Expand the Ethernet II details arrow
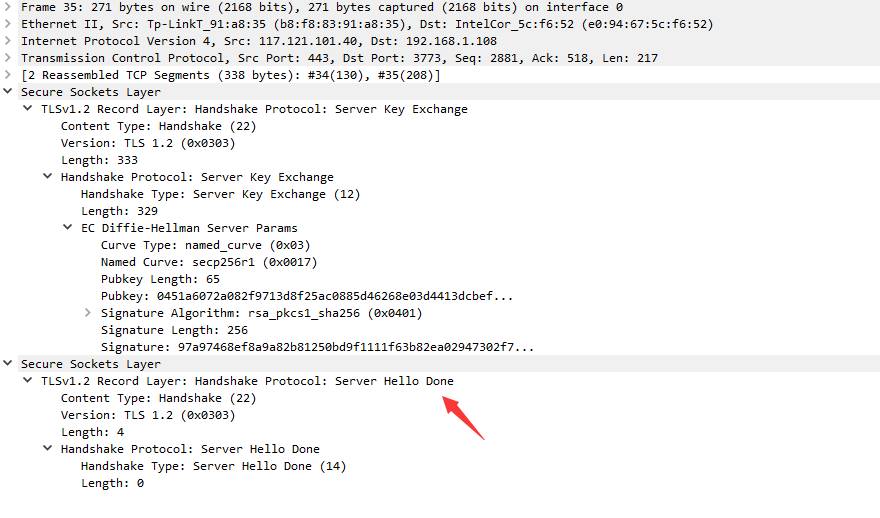 pos(9,24)
